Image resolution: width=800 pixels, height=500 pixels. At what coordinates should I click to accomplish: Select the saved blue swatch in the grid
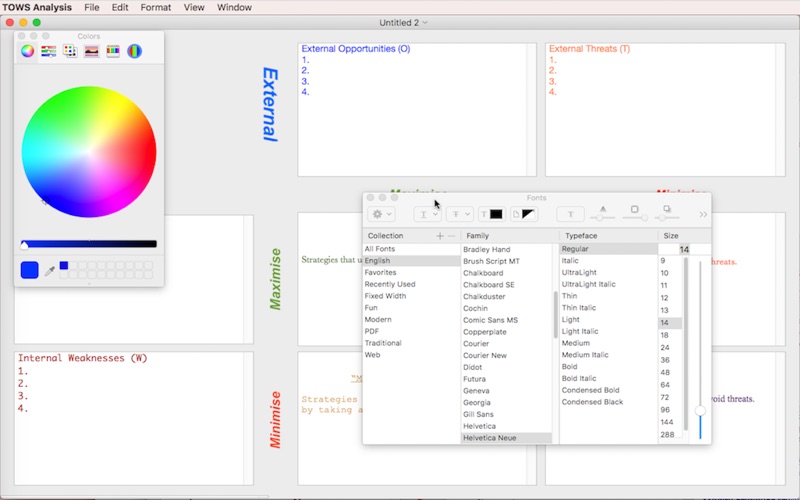coord(64,265)
